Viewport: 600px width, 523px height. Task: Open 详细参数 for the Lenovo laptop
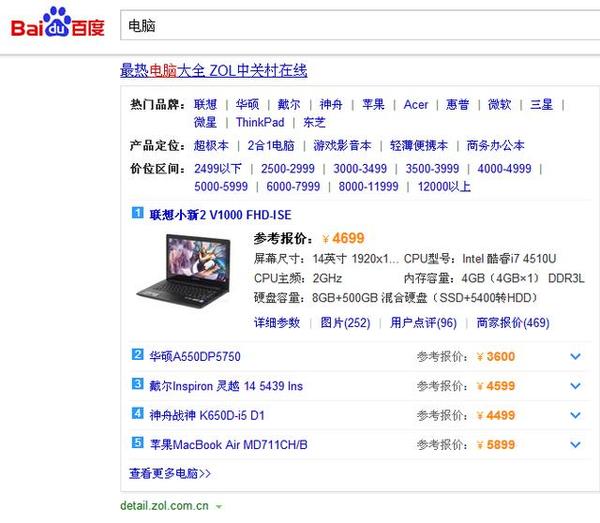[277, 322]
